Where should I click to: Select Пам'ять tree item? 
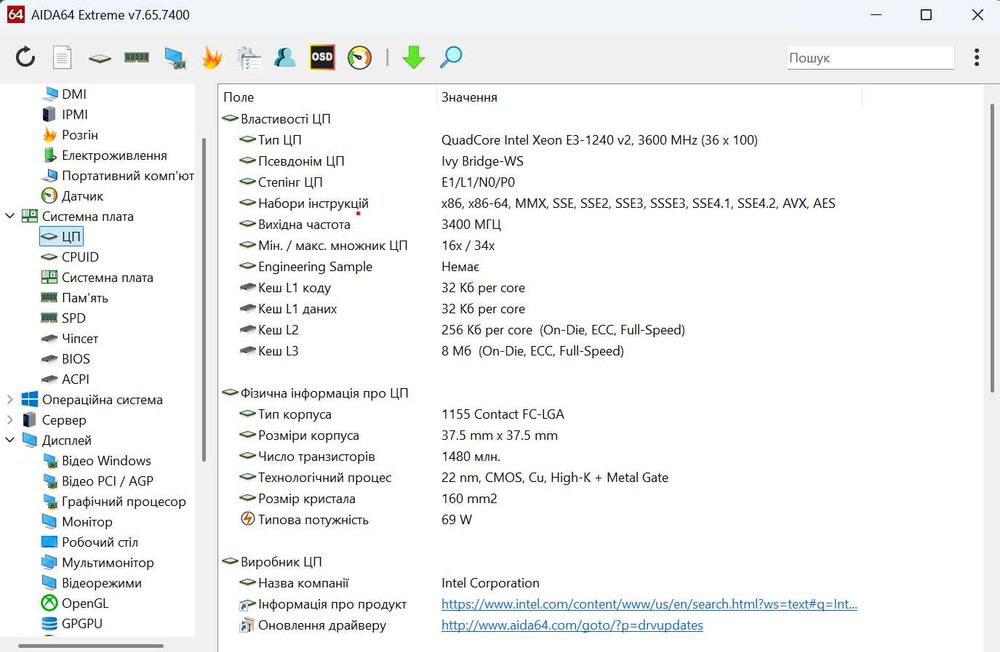75,298
